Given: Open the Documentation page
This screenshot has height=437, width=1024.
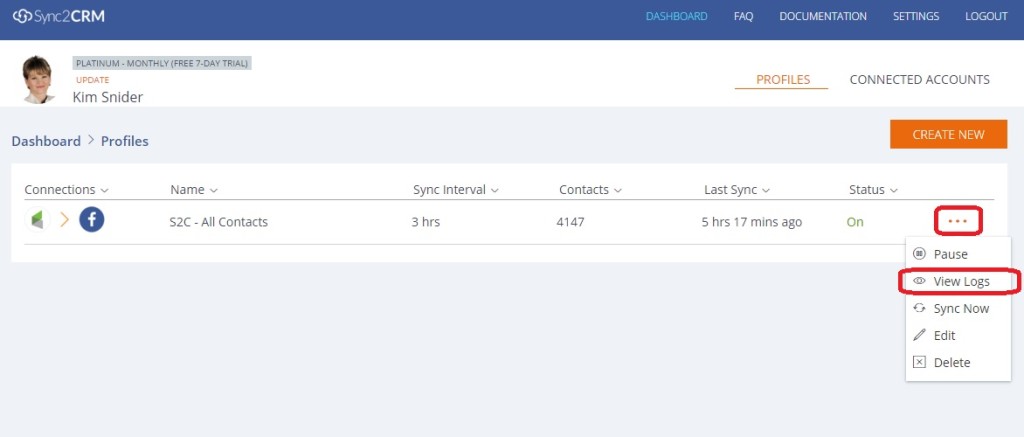Looking at the screenshot, I should (x=823, y=16).
